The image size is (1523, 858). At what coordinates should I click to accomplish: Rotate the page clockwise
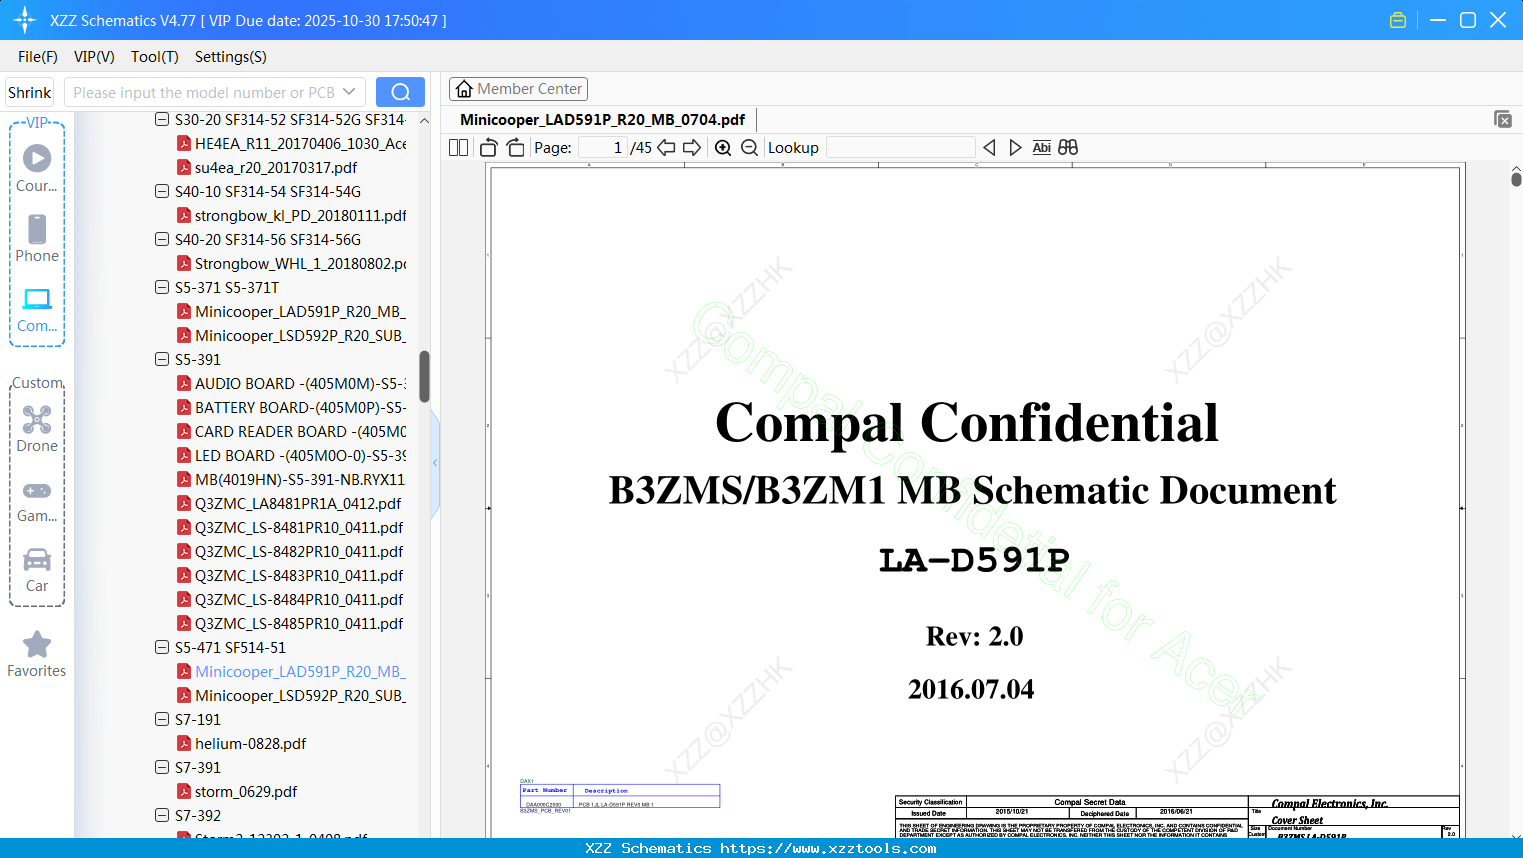click(515, 148)
